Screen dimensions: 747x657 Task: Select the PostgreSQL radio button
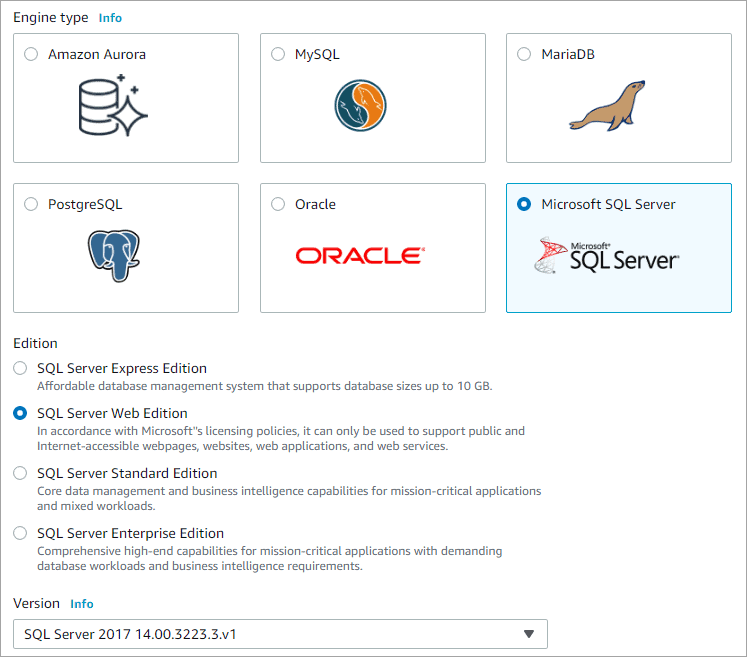click(31, 204)
